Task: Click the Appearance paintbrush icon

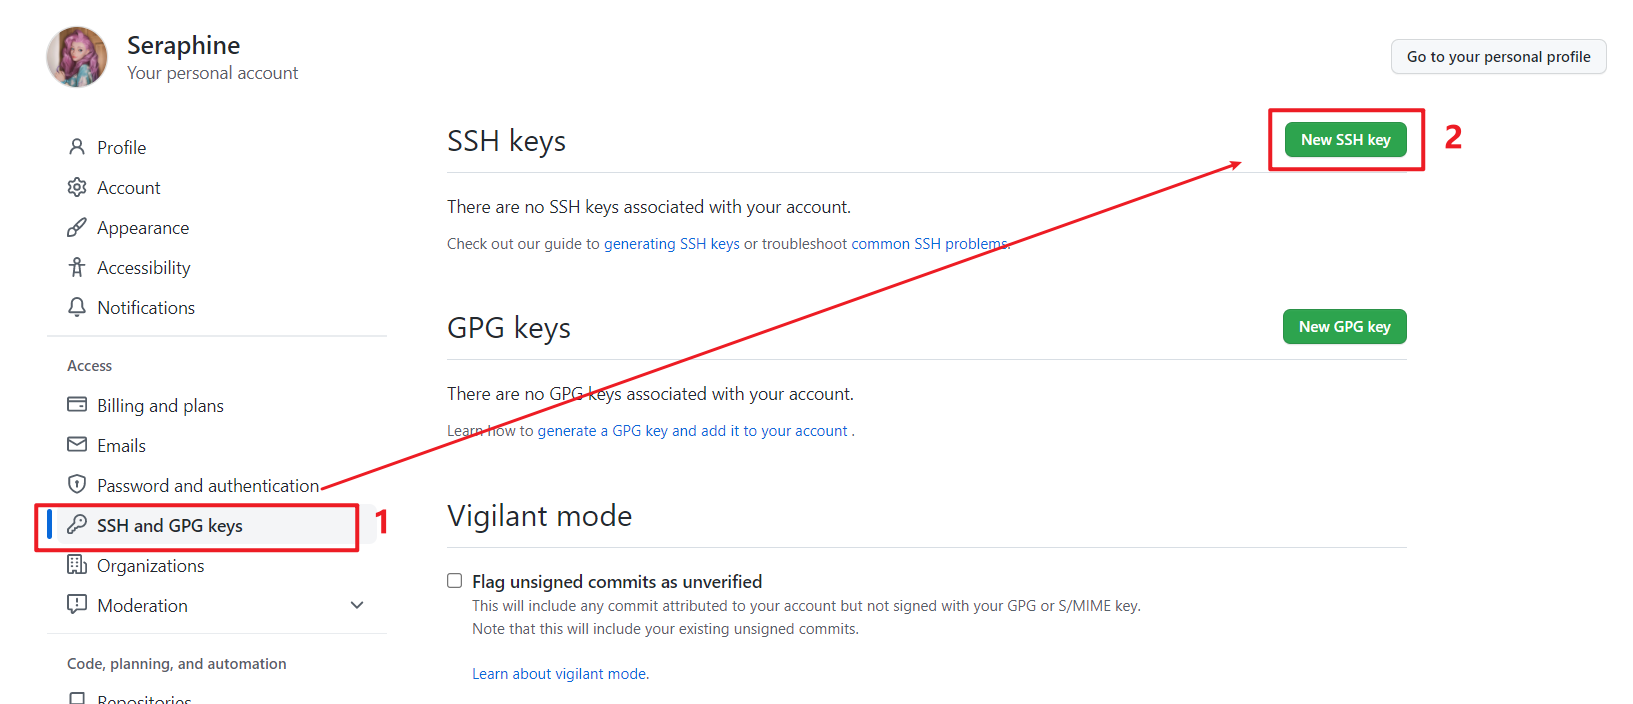Action: [x=77, y=227]
